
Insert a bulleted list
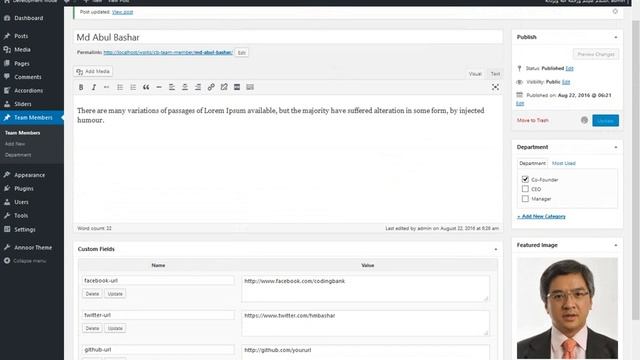pos(120,87)
